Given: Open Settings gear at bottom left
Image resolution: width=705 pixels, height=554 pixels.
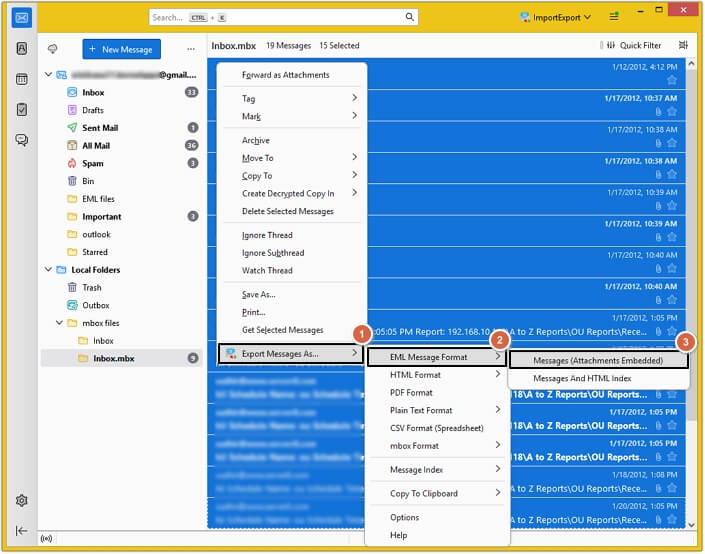Looking at the screenshot, I should pyautogui.click(x=21, y=500).
